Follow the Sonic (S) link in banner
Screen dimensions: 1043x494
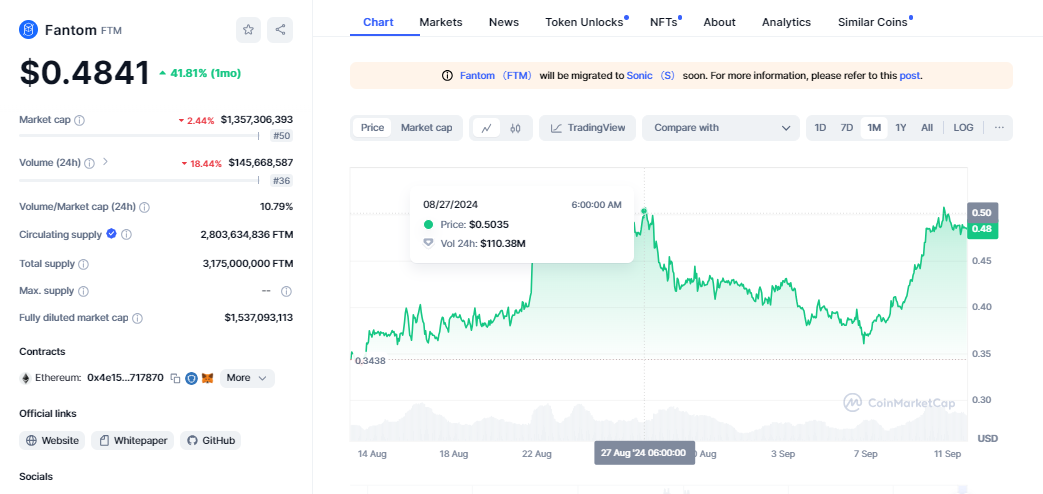pyautogui.click(x=651, y=76)
